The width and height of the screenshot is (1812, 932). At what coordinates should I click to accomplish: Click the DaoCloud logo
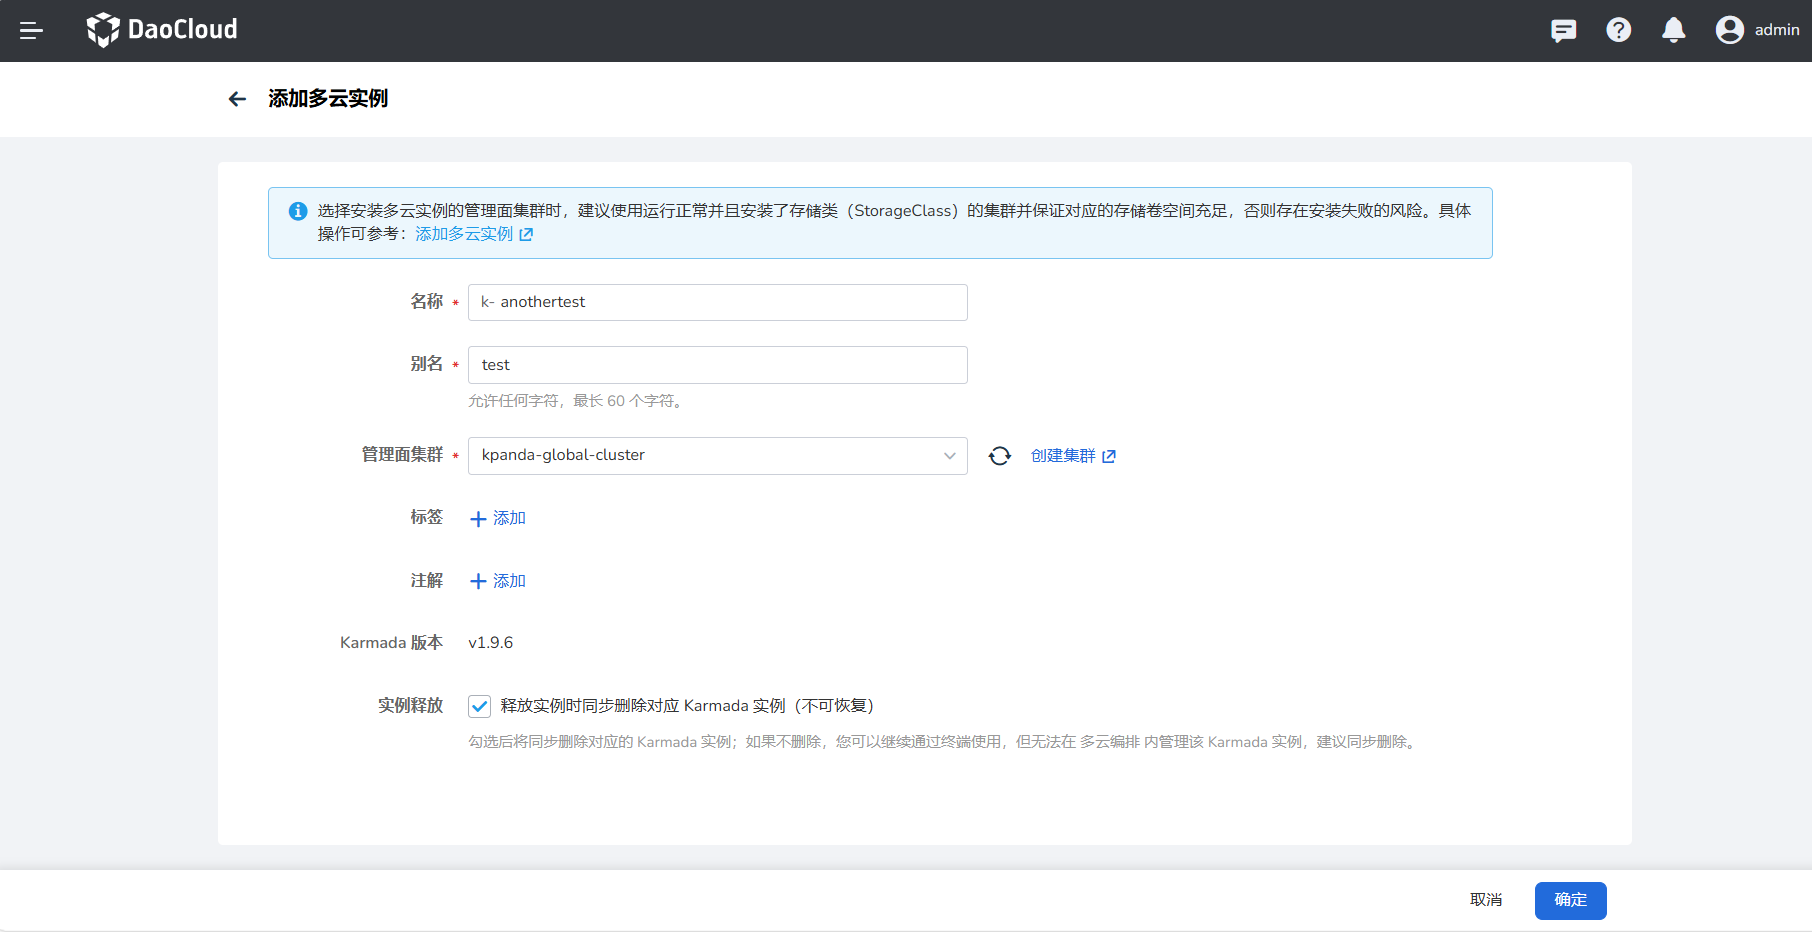(x=162, y=30)
